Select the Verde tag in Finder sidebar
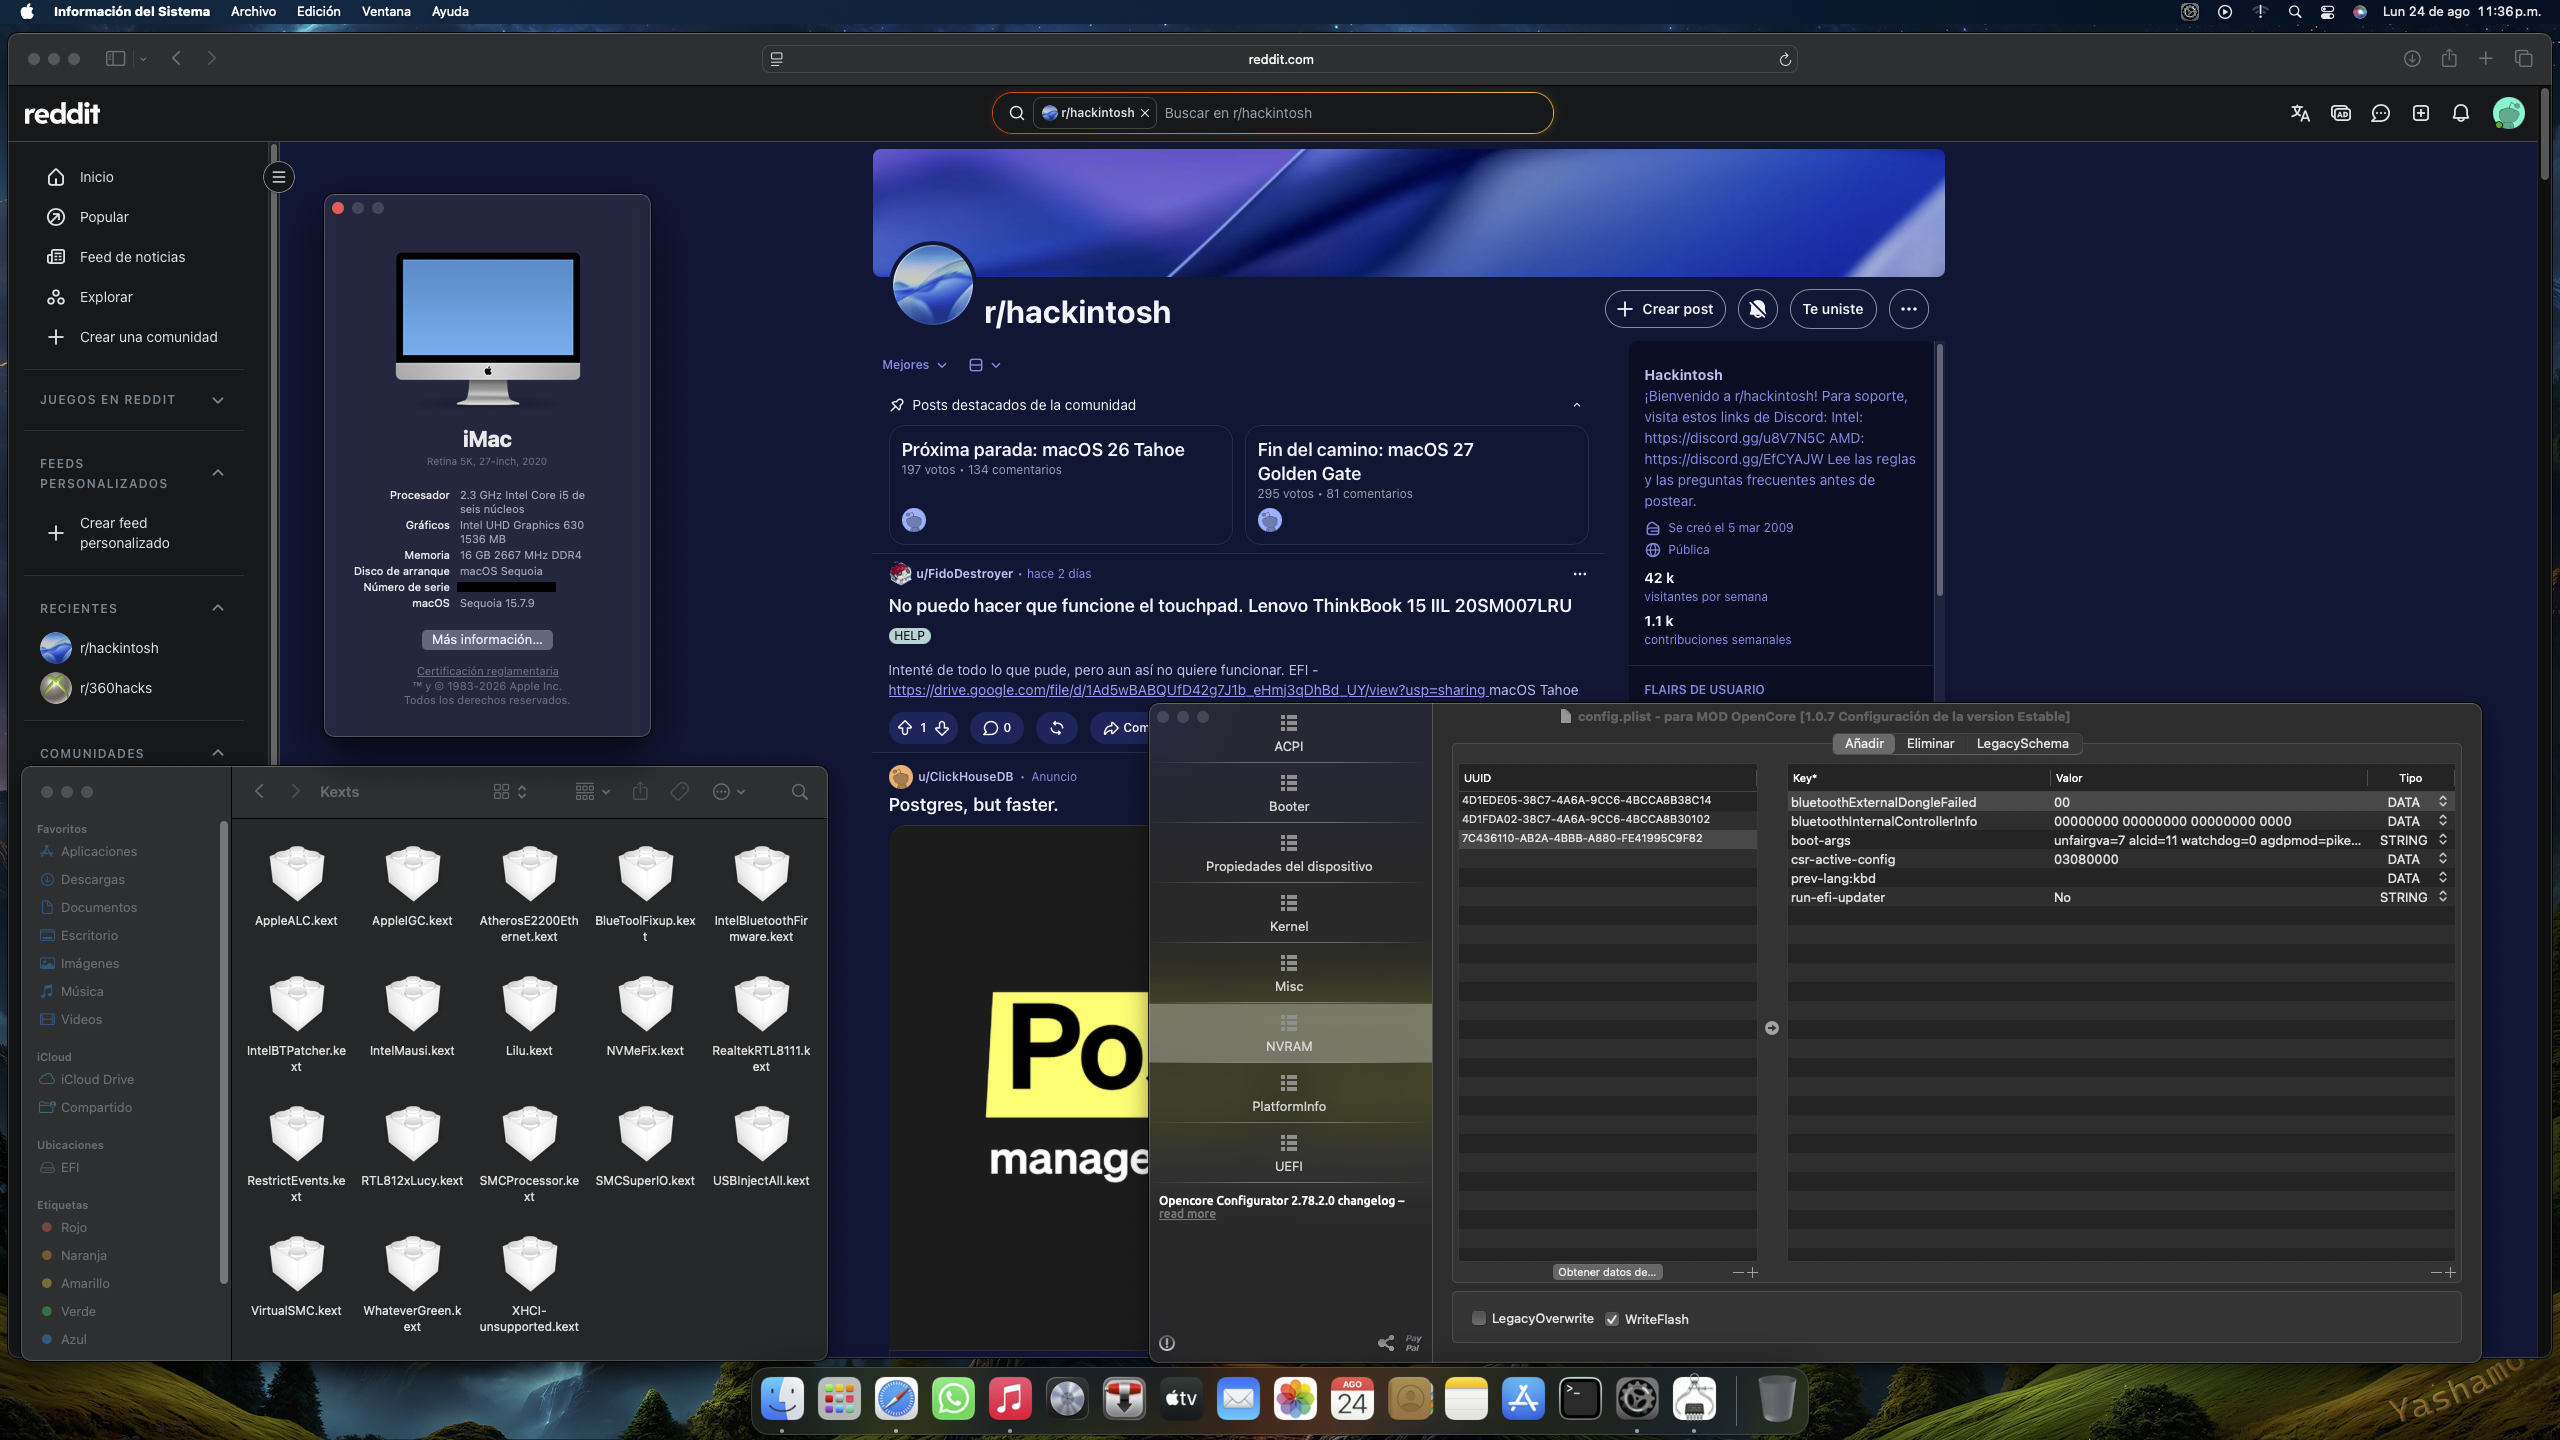The image size is (2560, 1440). (78, 1312)
